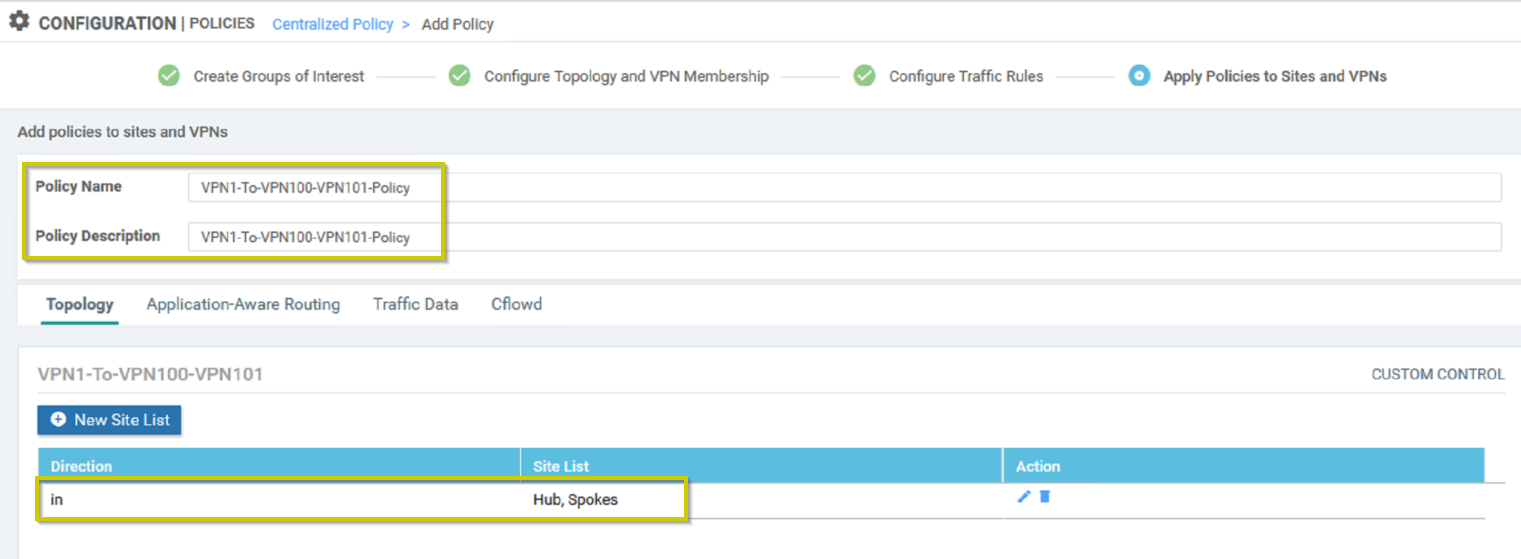
Task: Click into the Policy Name field
Action: click(x=844, y=187)
